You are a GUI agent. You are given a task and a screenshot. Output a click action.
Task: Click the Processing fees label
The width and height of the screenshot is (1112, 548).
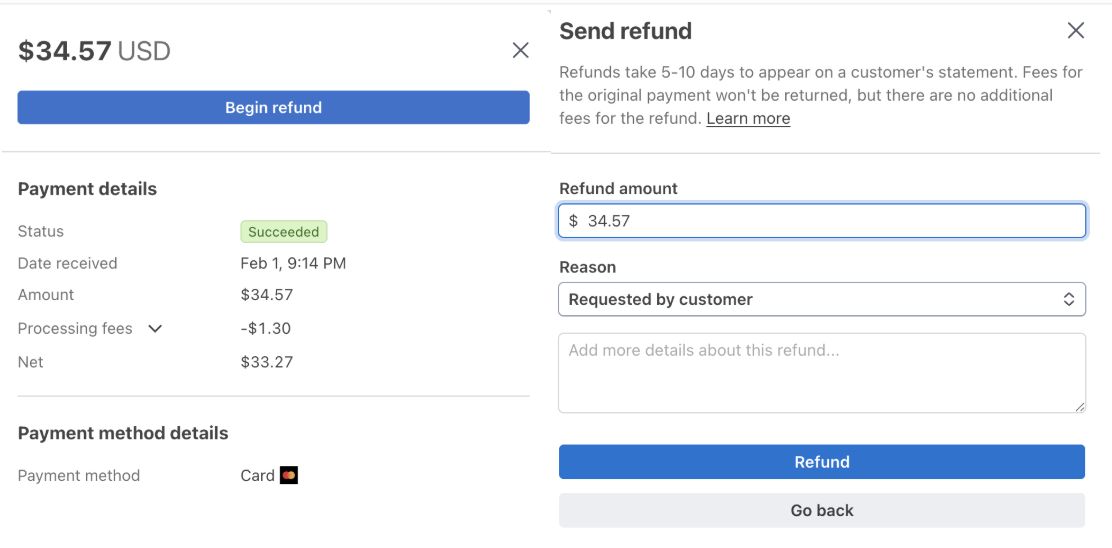(75, 329)
